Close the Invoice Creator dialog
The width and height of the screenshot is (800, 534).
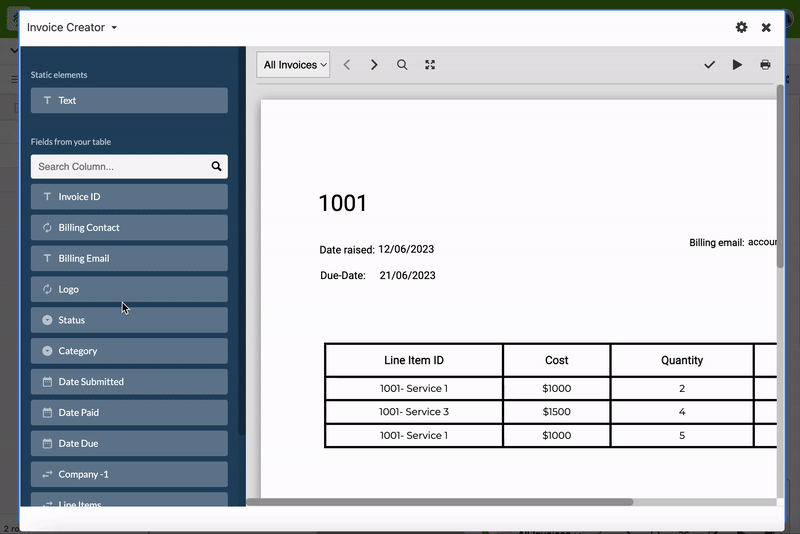click(x=766, y=28)
